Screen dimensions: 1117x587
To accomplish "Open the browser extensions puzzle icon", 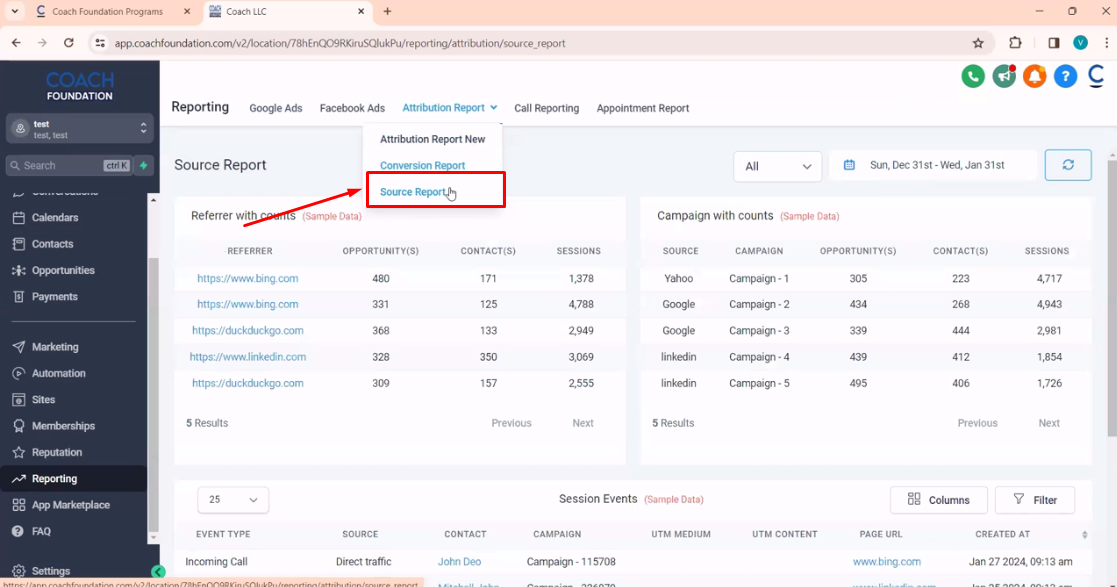I will point(1015,43).
